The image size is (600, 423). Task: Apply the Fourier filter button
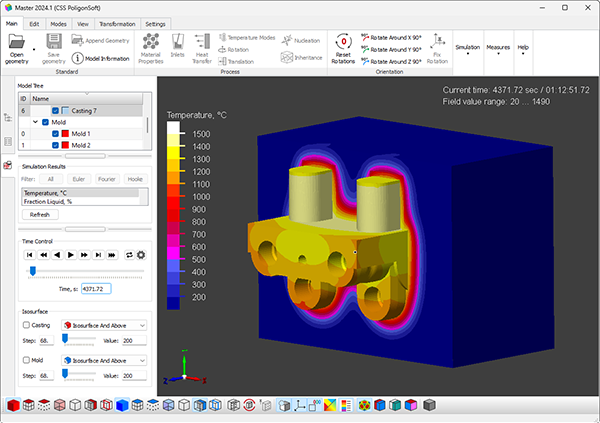(107, 179)
